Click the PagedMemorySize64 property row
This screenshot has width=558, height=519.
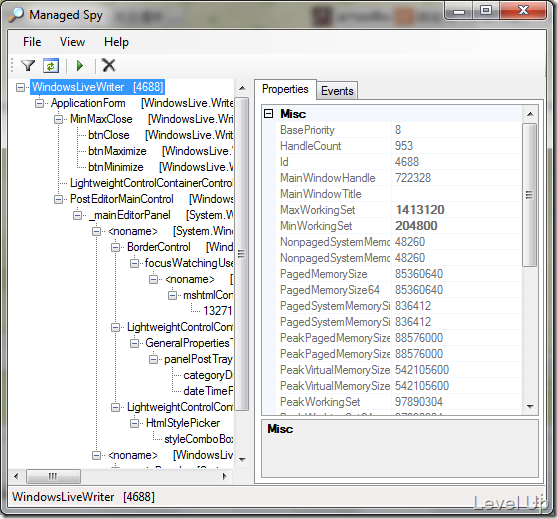point(399,290)
